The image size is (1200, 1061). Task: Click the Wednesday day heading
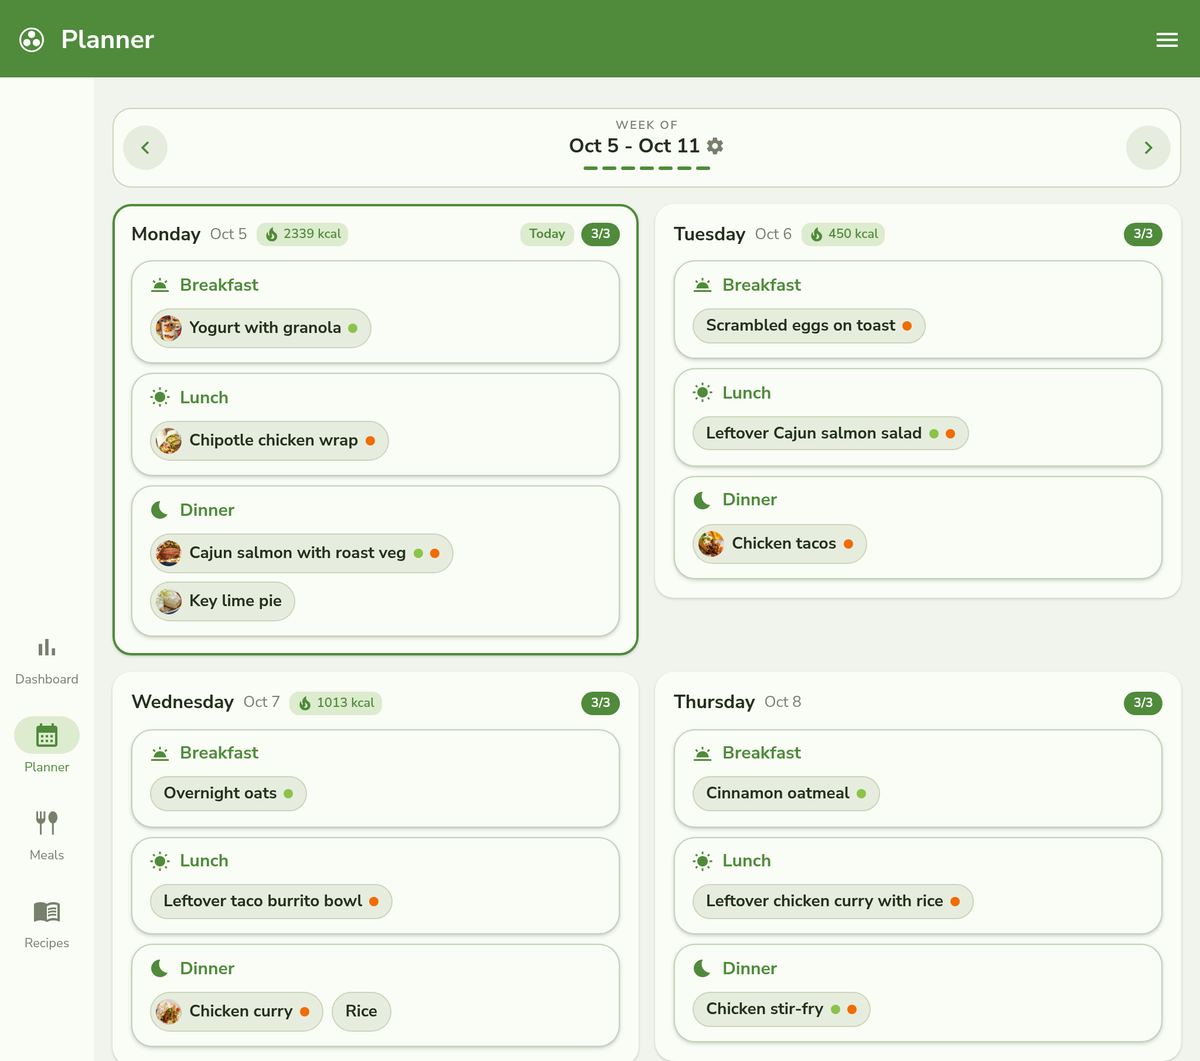click(x=183, y=702)
